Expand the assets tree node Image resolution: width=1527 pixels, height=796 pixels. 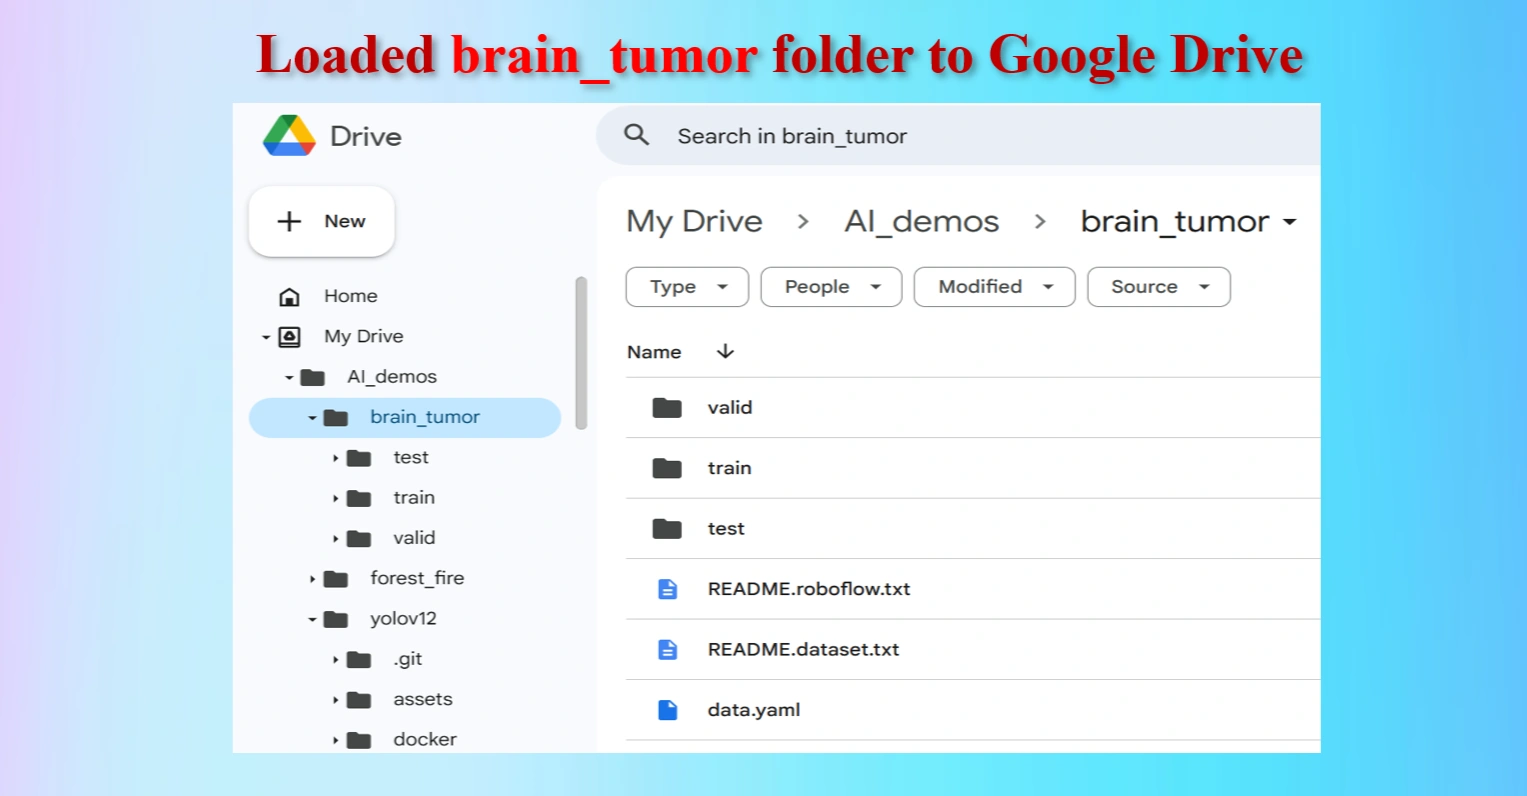click(335, 700)
